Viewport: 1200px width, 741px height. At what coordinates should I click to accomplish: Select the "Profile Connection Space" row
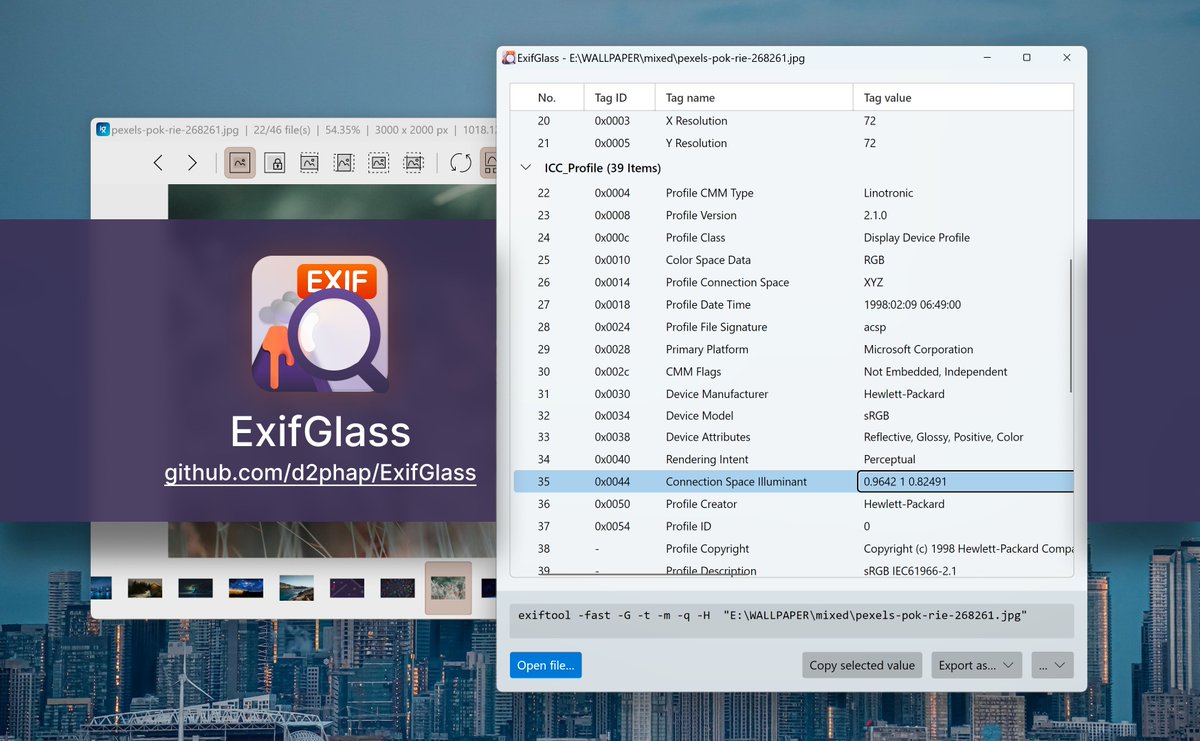[x=793, y=282]
